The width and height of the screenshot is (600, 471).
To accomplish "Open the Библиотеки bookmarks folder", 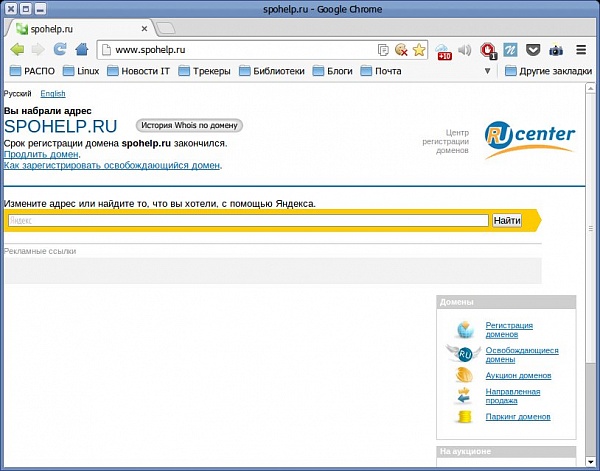I will 272,71.
